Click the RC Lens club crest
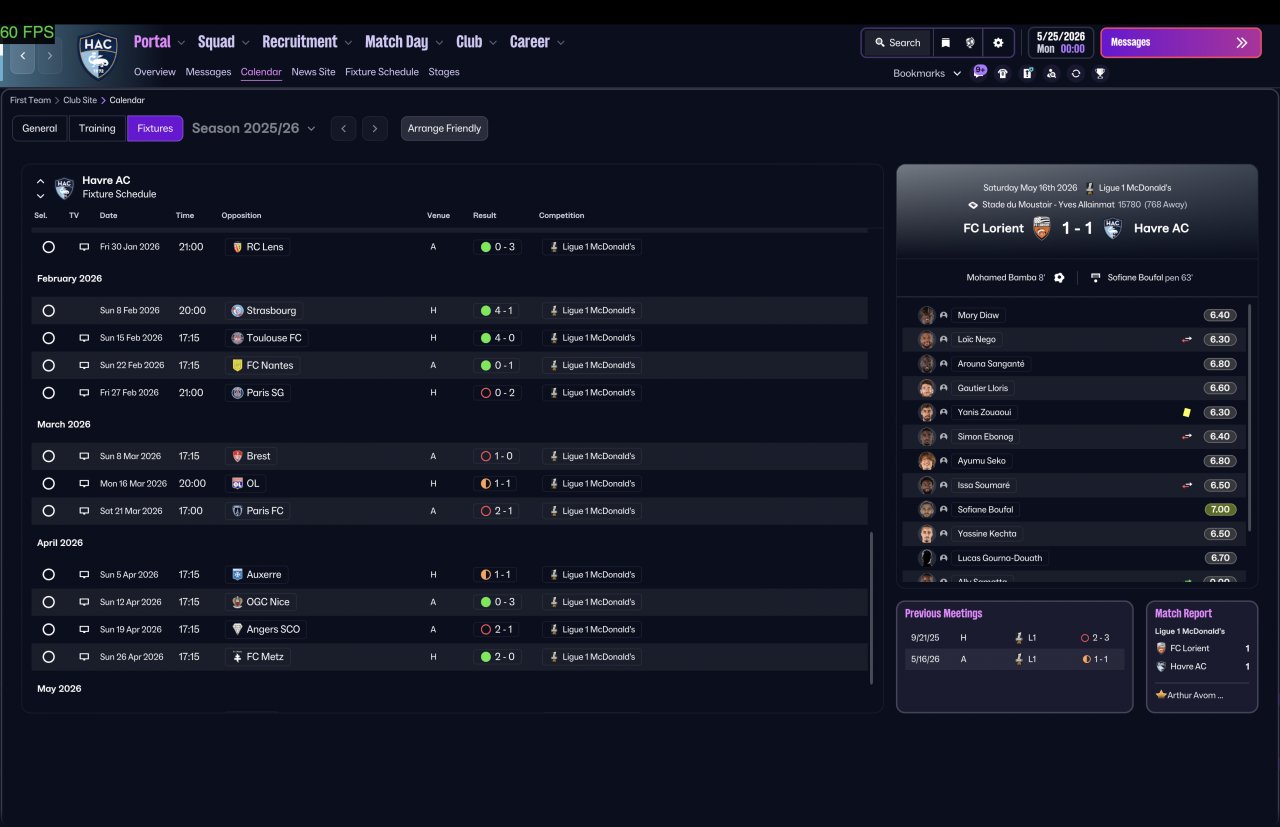This screenshot has height=827, width=1280. coord(237,247)
